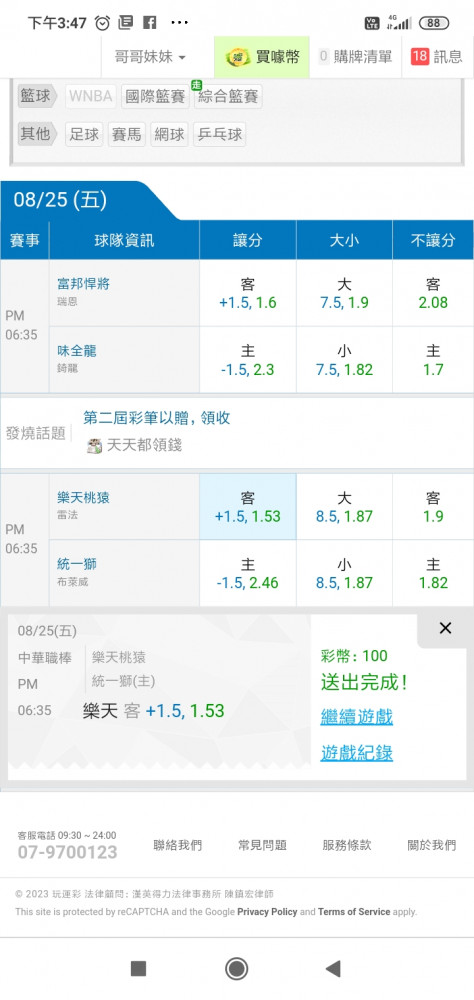Select the 足球 category
This screenshot has height=1000, width=474.
coord(84,135)
